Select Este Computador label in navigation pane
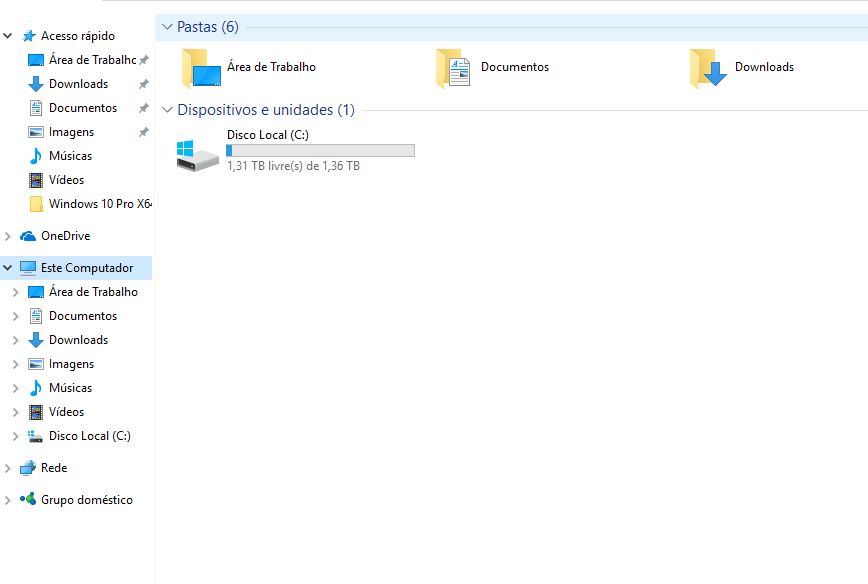This screenshot has width=868, height=584. [x=87, y=268]
